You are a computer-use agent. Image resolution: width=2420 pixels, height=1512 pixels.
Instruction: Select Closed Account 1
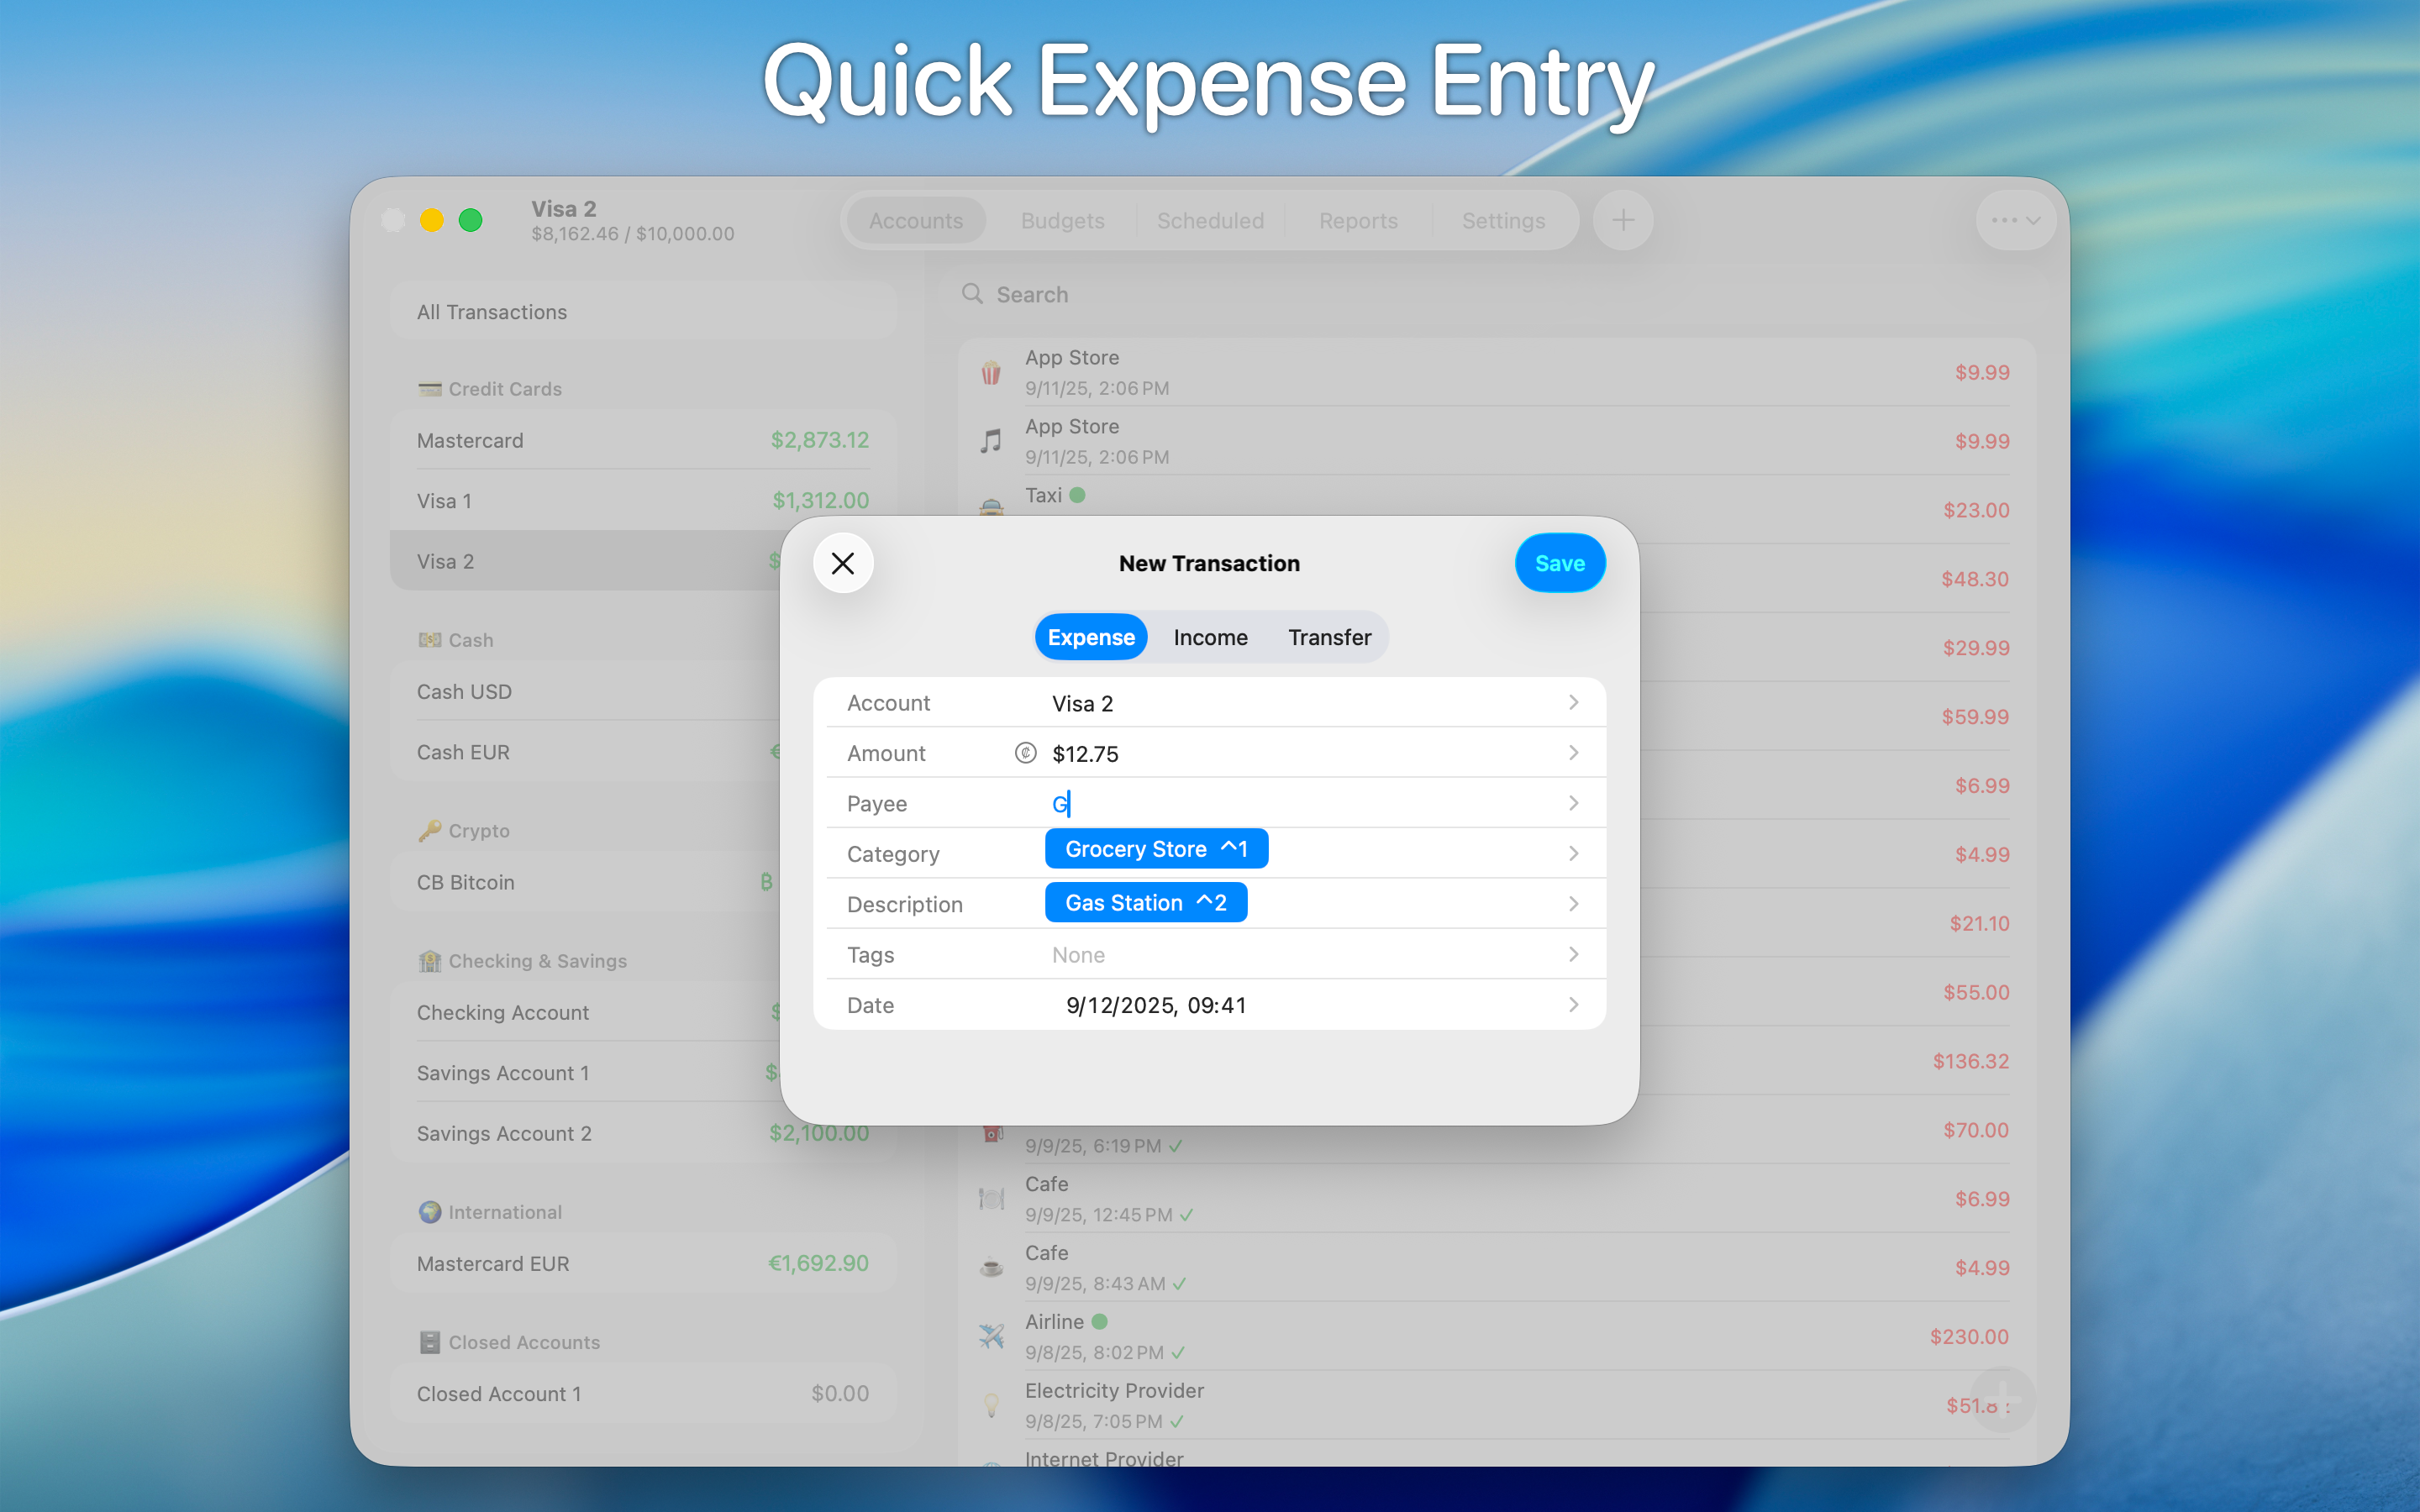pyautogui.click(x=643, y=1393)
